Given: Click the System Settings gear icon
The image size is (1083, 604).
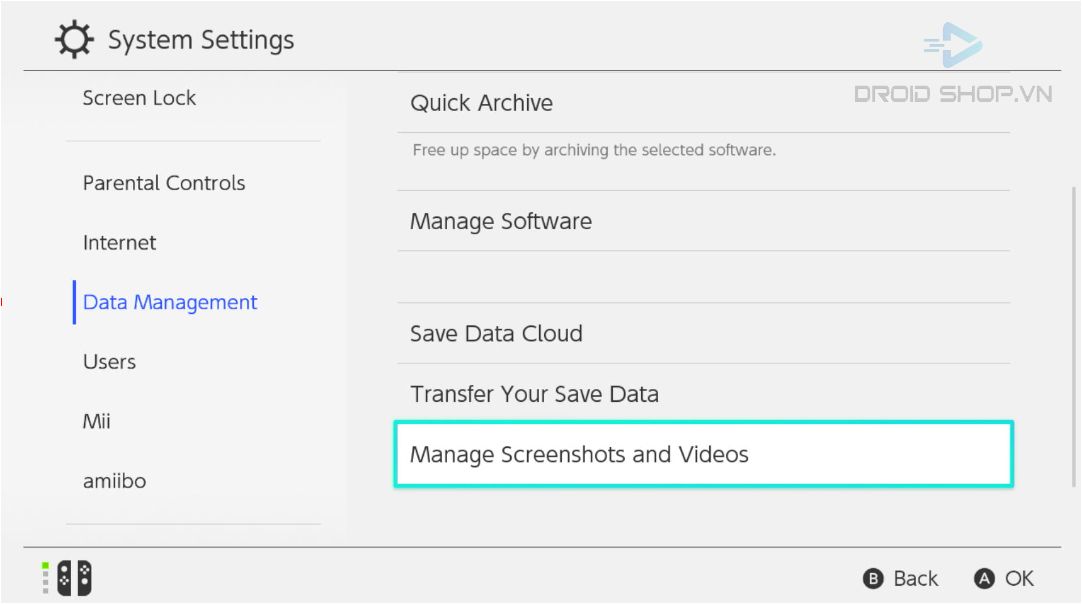Looking at the screenshot, I should pos(74,39).
